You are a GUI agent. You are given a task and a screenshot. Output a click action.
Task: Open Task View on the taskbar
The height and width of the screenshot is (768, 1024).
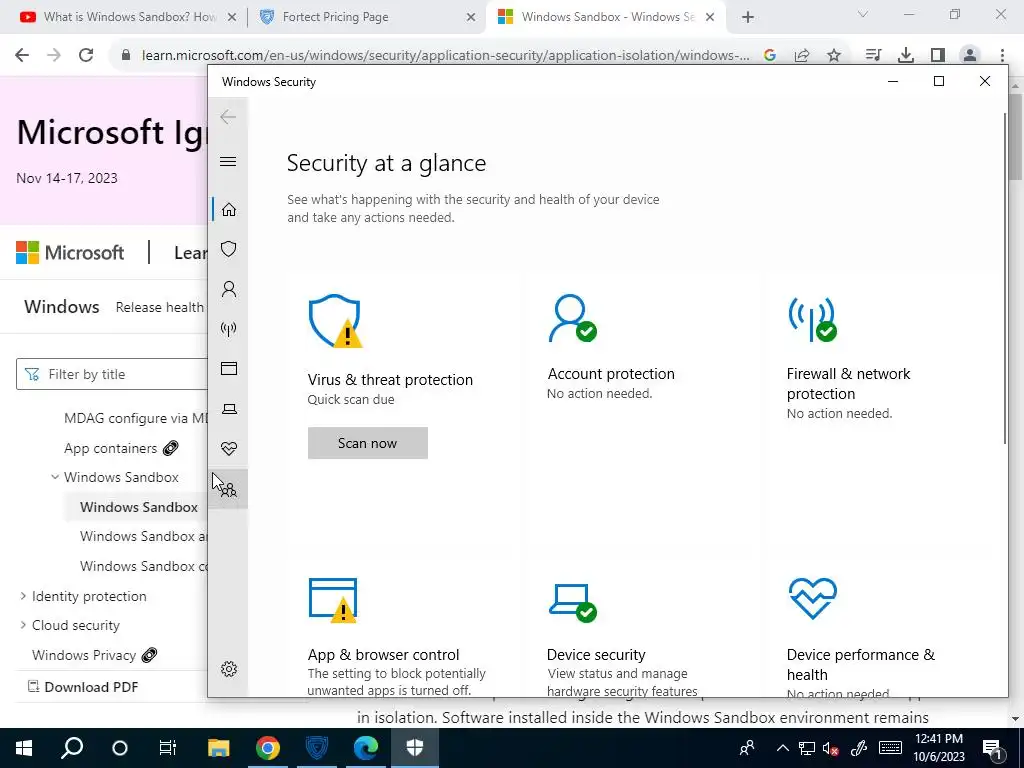point(168,747)
